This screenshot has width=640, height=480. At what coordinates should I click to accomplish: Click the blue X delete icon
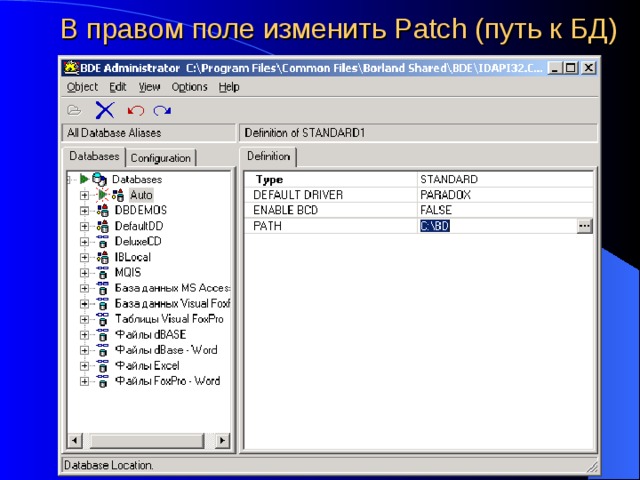(x=105, y=110)
